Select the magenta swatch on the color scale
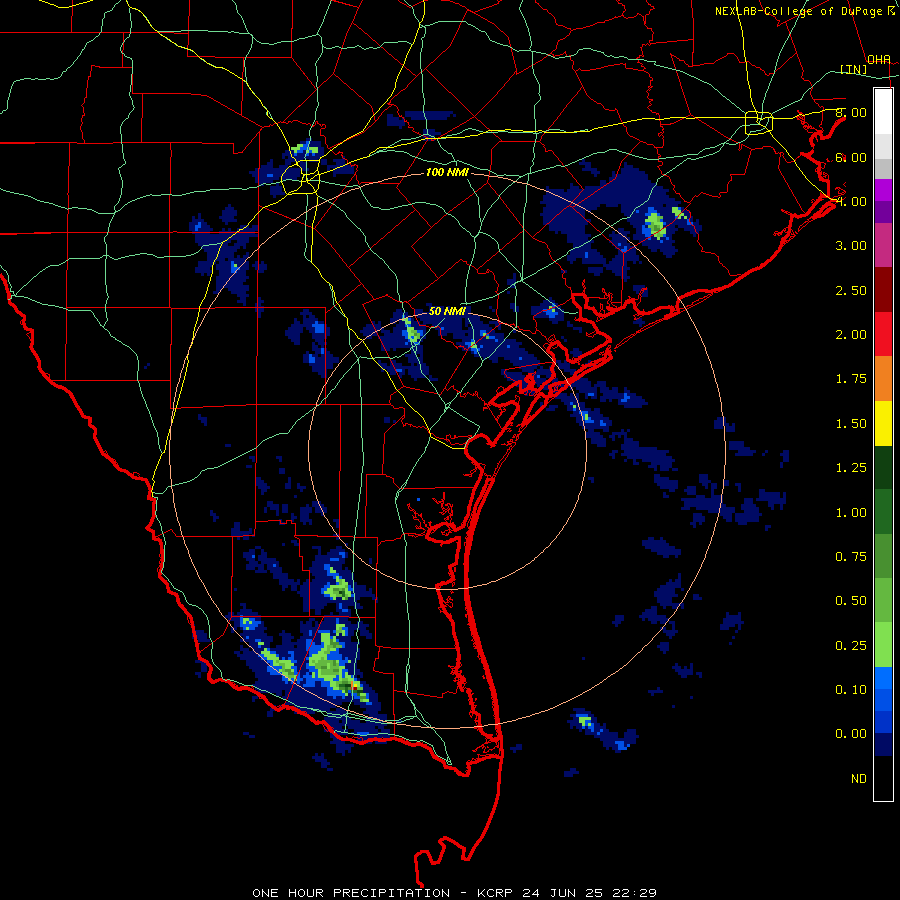 (x=883, y=190)
